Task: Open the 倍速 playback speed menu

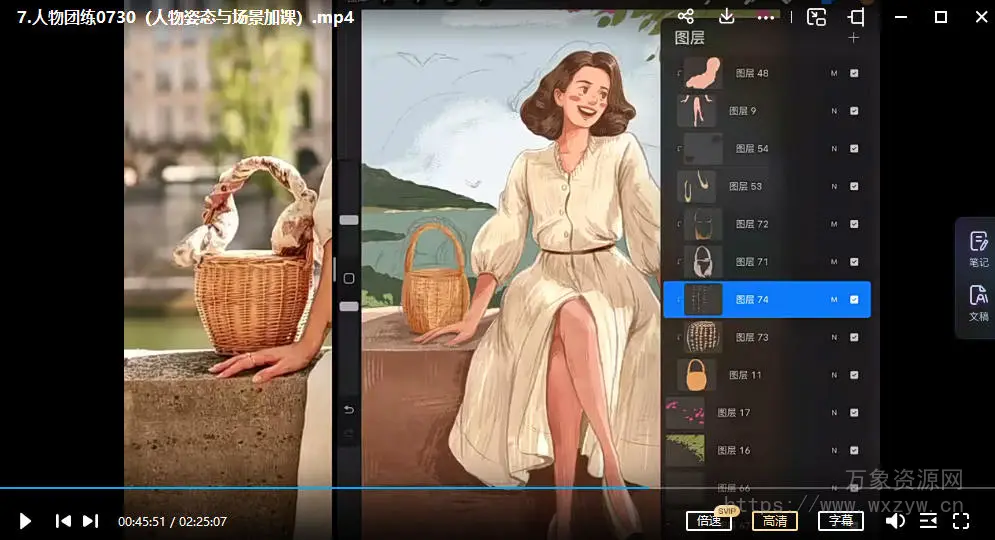Action: point(709,521)
